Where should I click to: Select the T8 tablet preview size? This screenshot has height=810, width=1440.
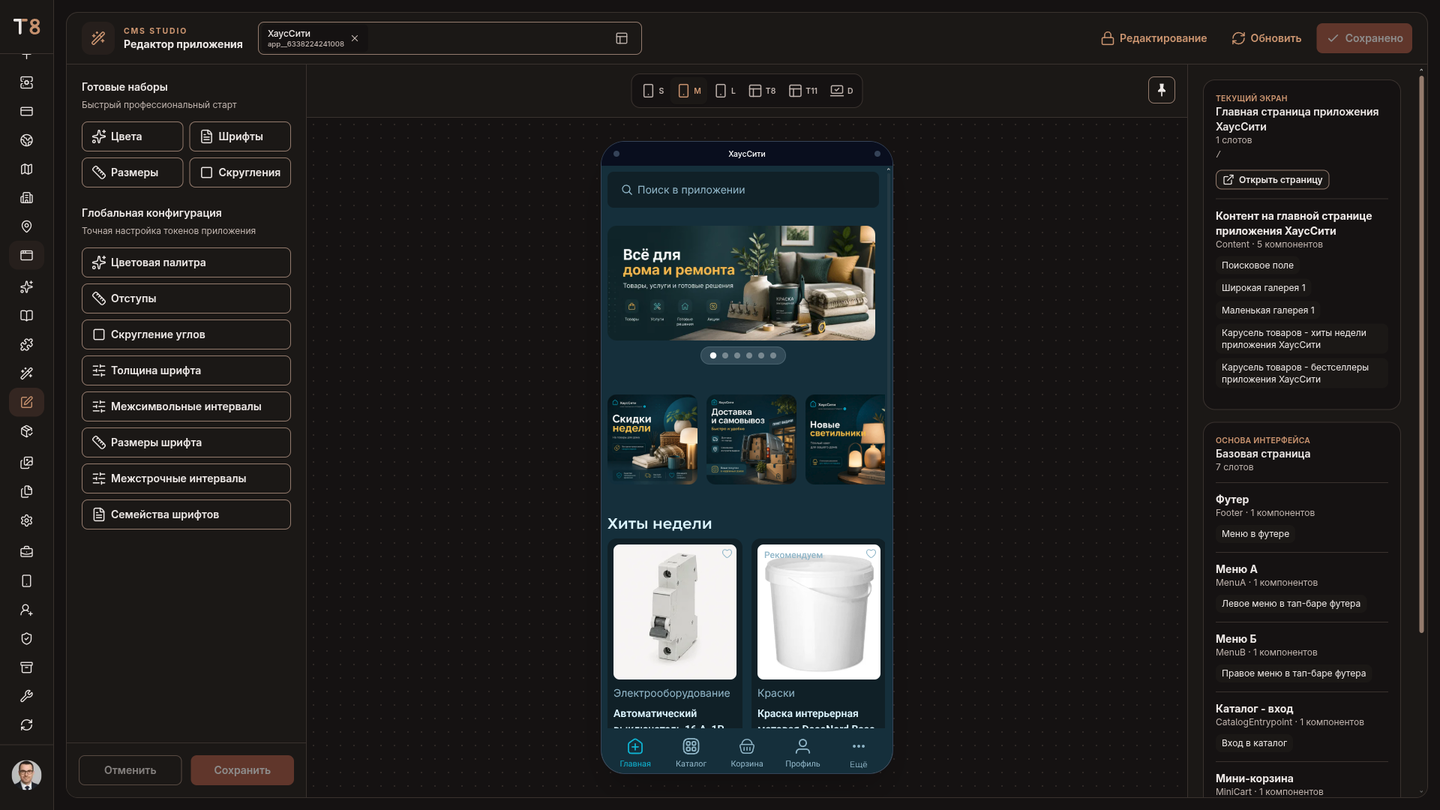(762, 91)
